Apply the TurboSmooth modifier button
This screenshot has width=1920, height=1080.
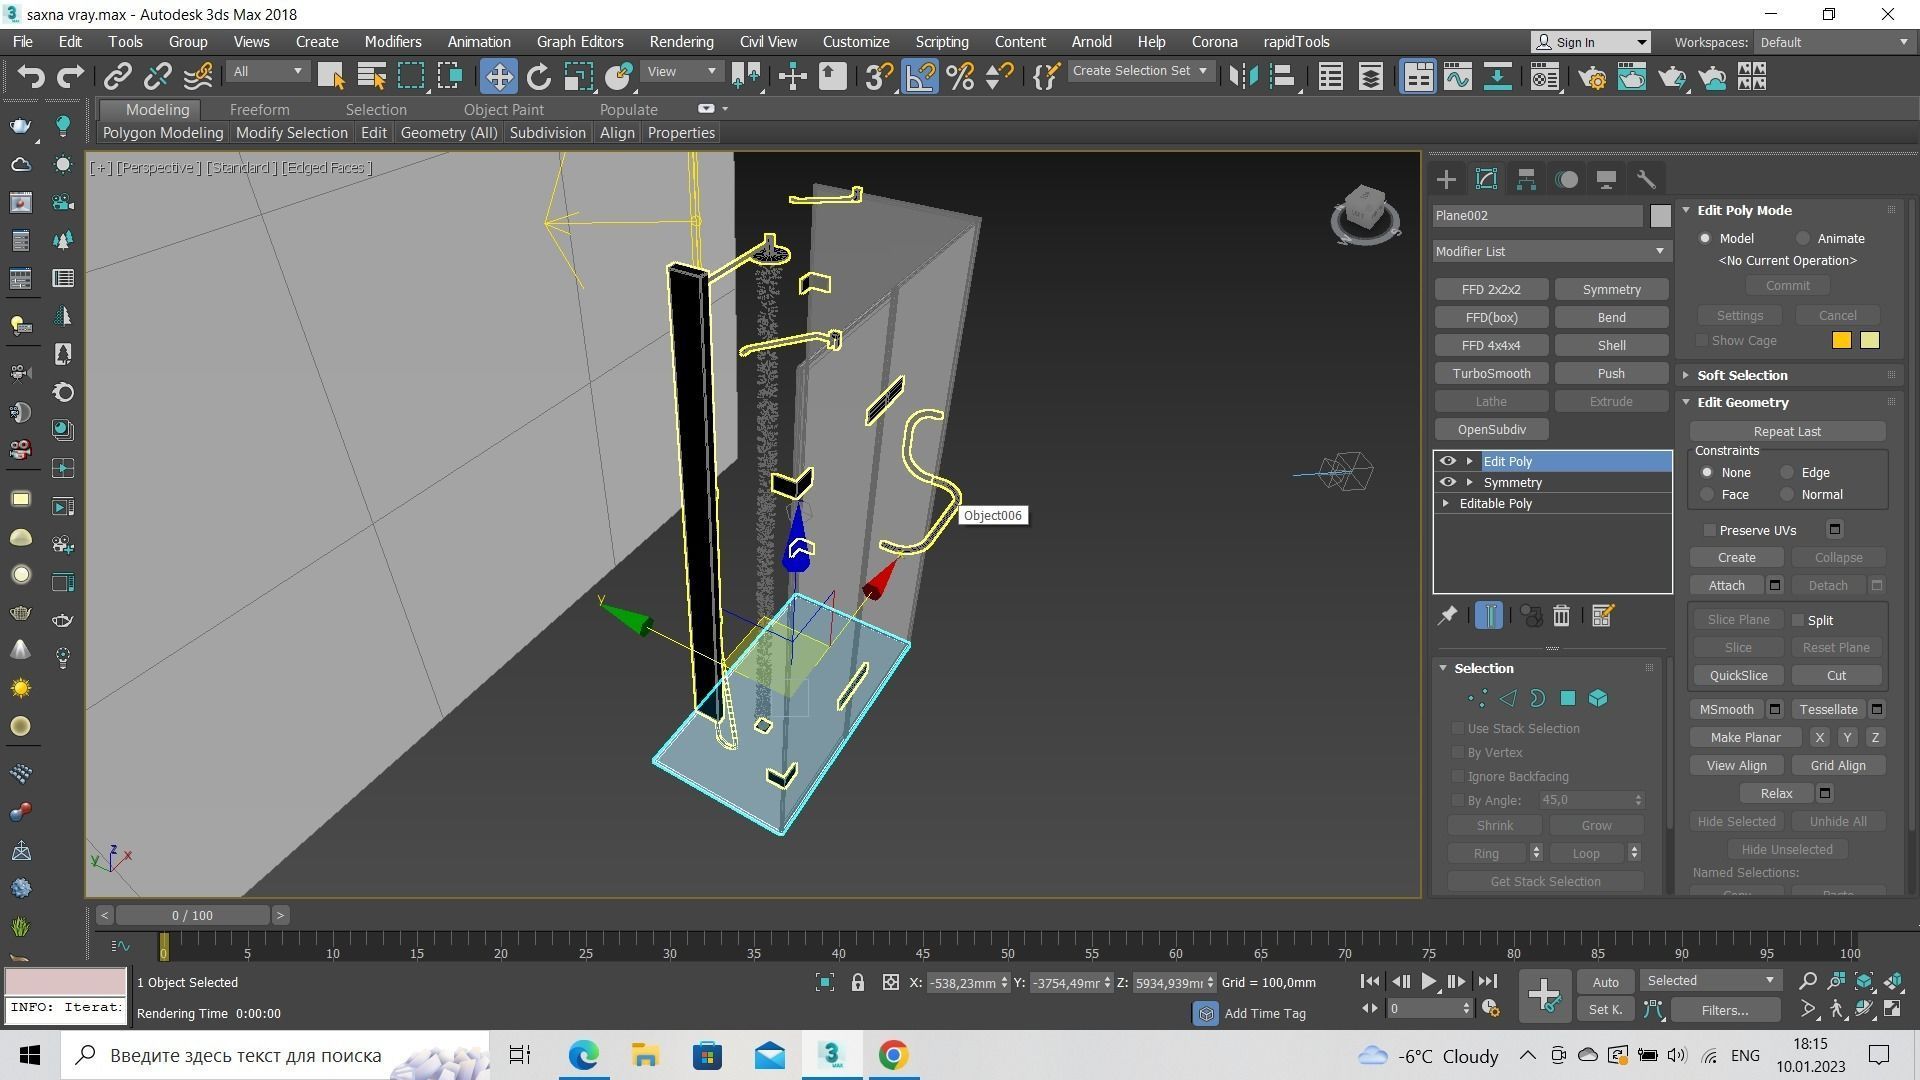[x=1491, y=373]
